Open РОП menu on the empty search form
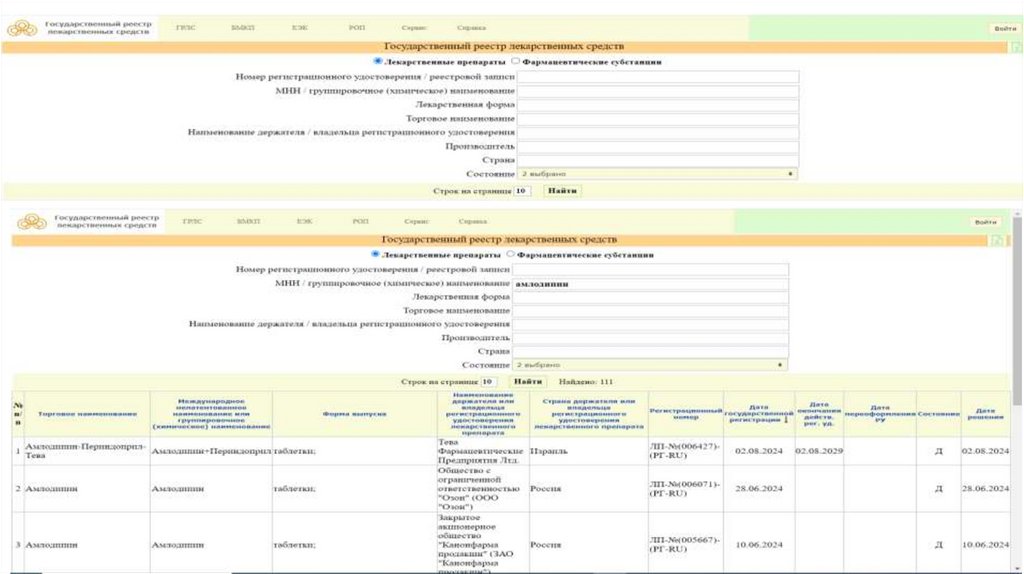Image resolution: width=1024 pixels, height=574 pixels. click(357, 28)
